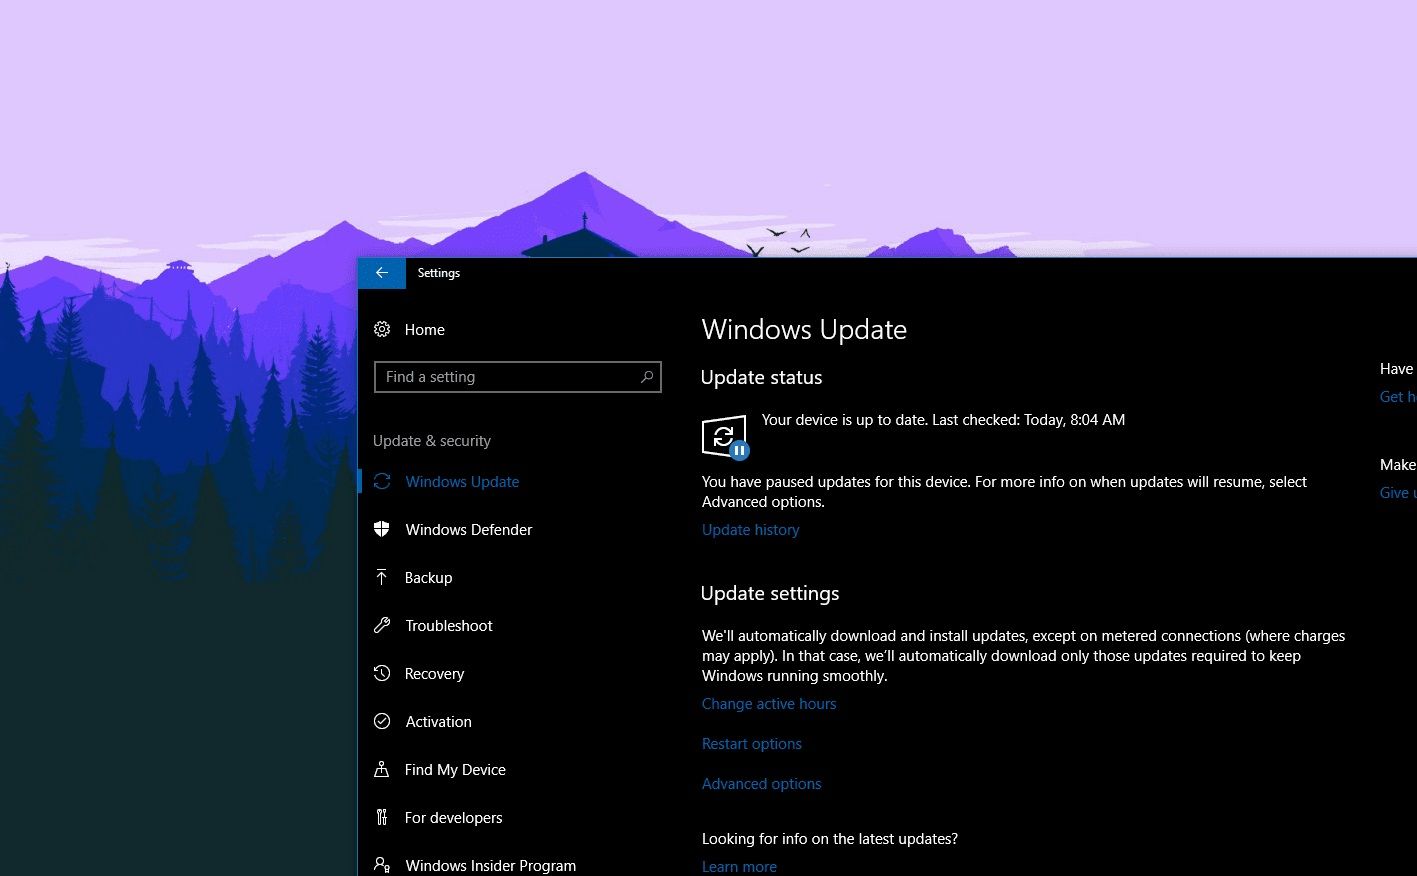Open the For developers section
This screenshot has width=1417, height=876.
[453, 817]
